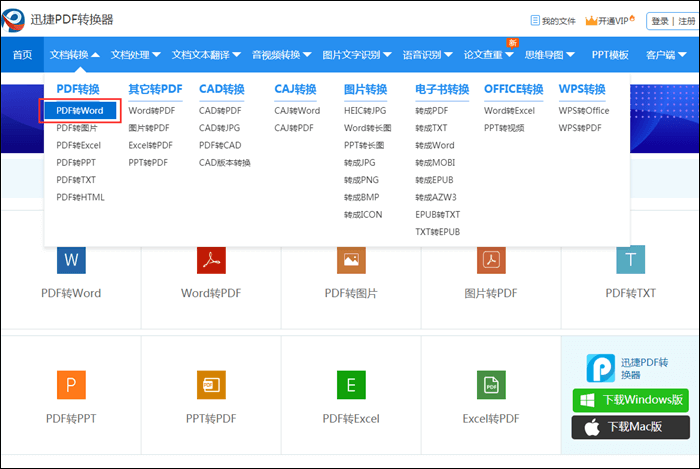This screenshot has height=469, width=700.
Task: Select PPT转长图 menu item
Action: point(364,145)
